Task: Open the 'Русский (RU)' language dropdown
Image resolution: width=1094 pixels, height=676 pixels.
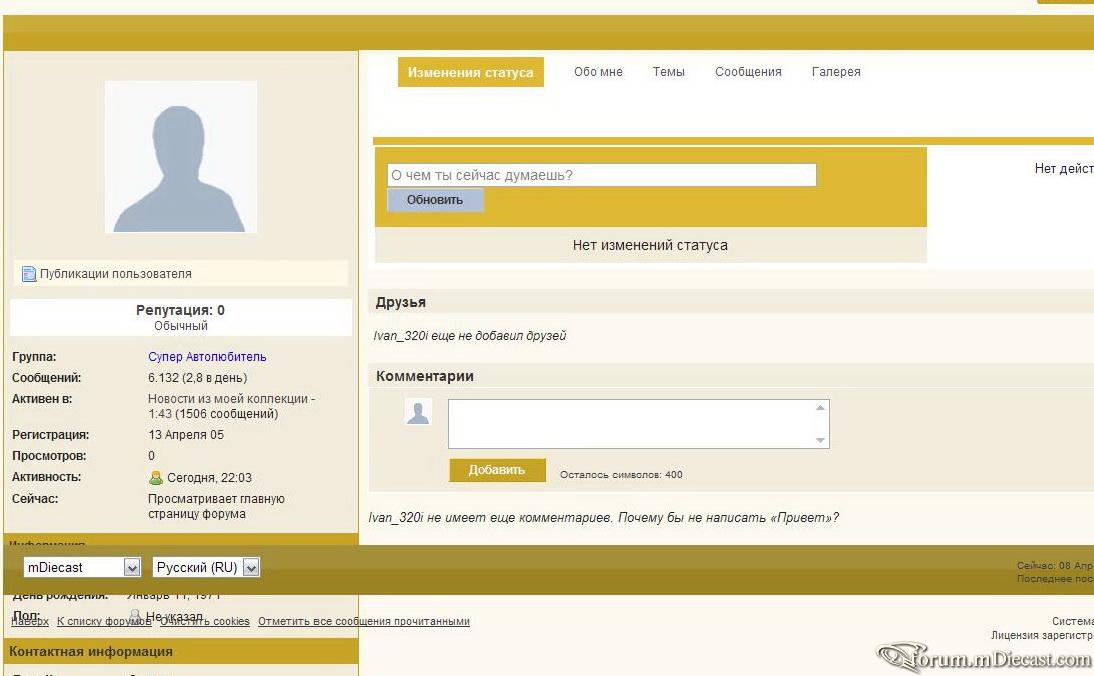Action: click(207, 567)
